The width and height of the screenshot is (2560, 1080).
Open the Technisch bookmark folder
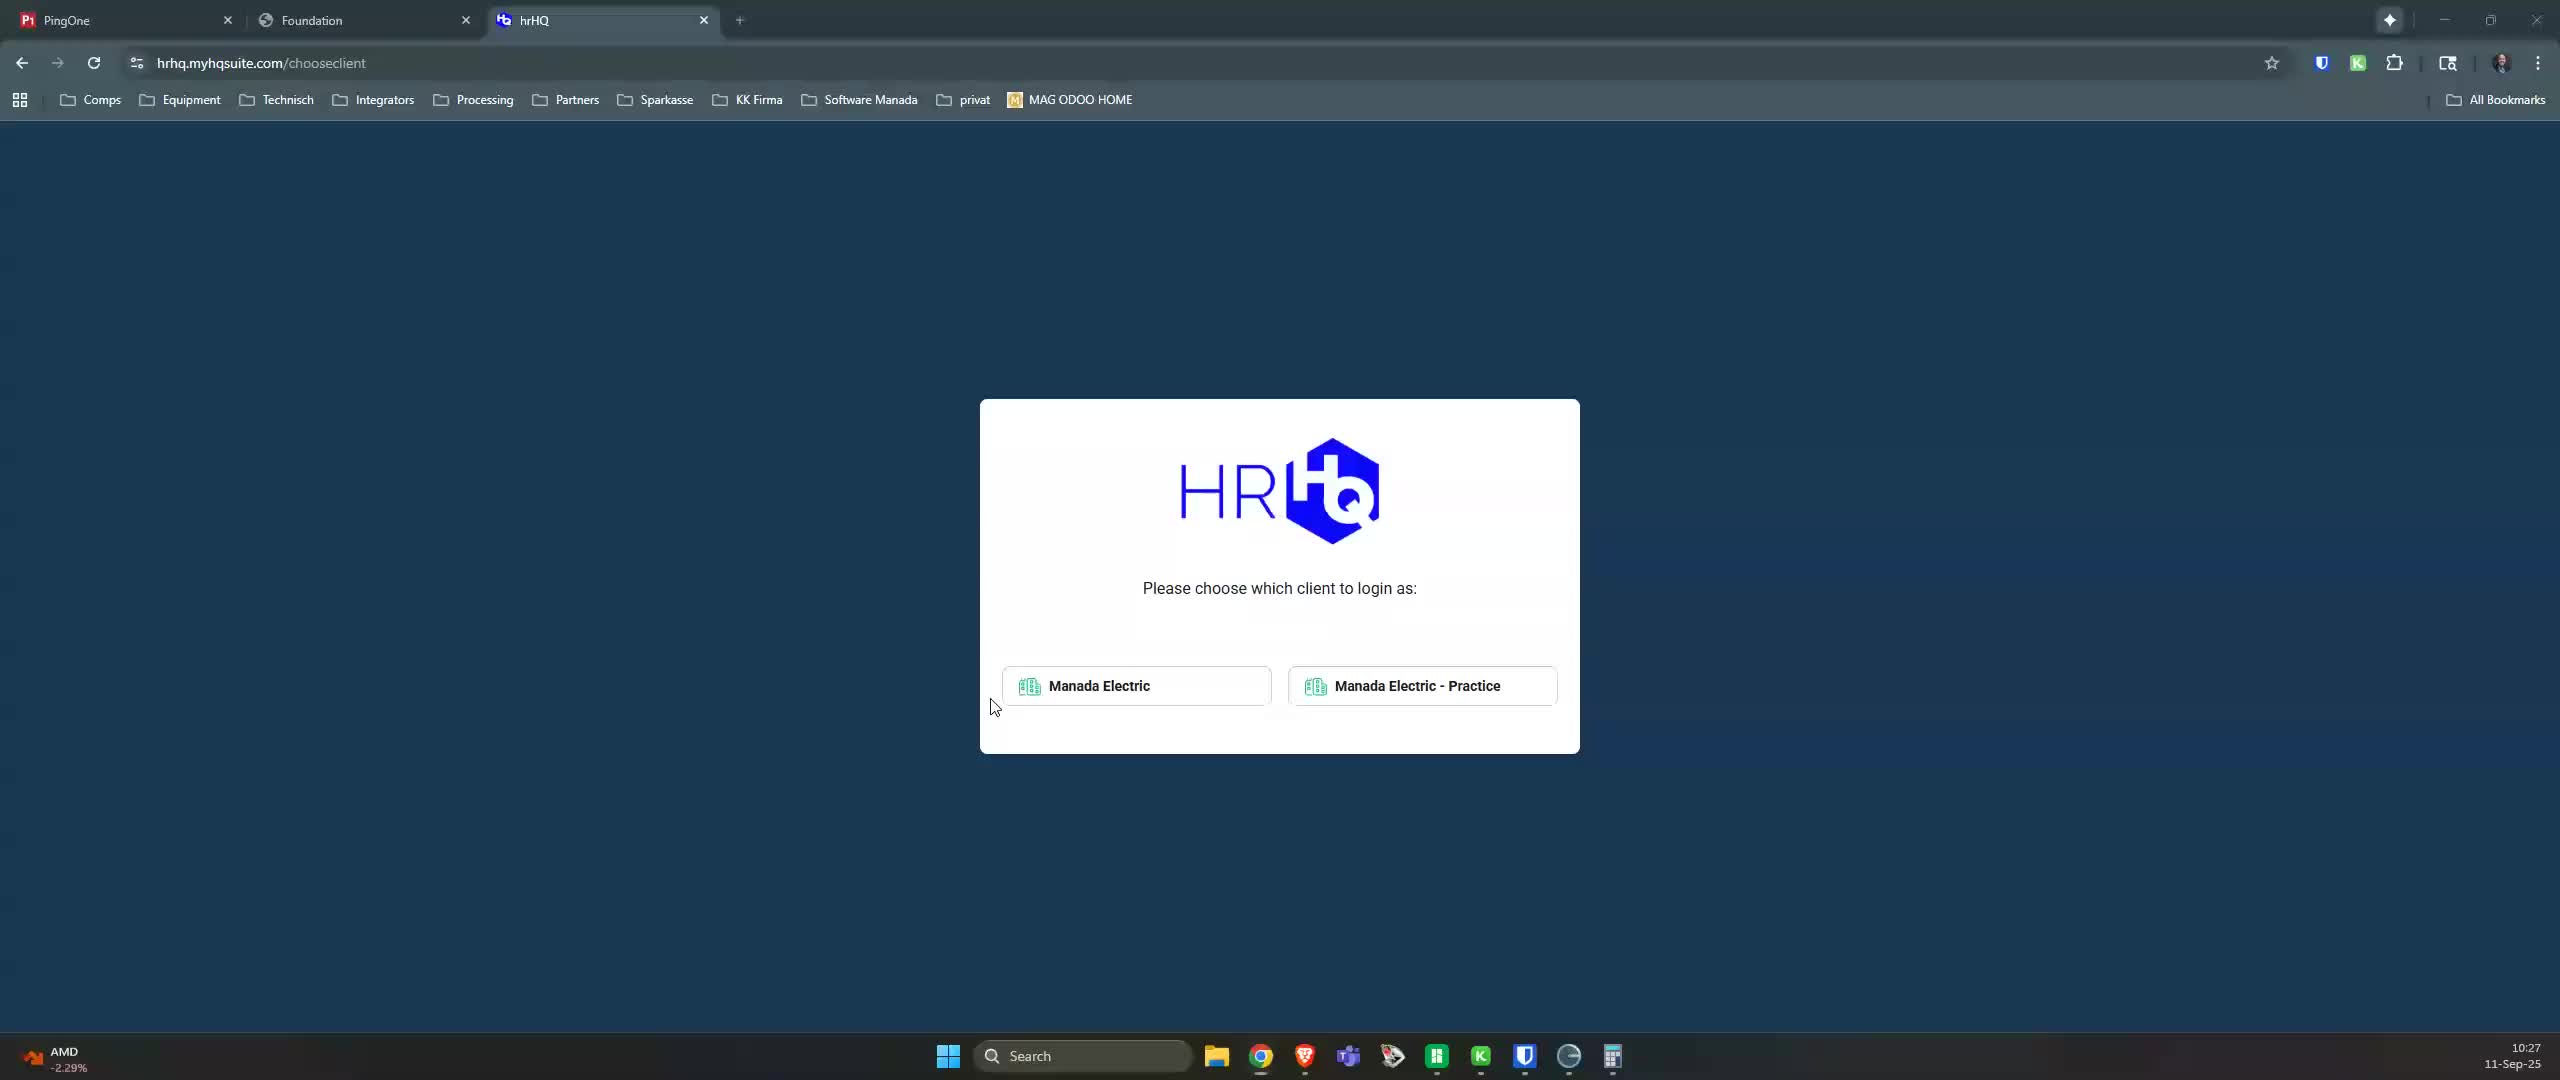click(x=277, y=100)
